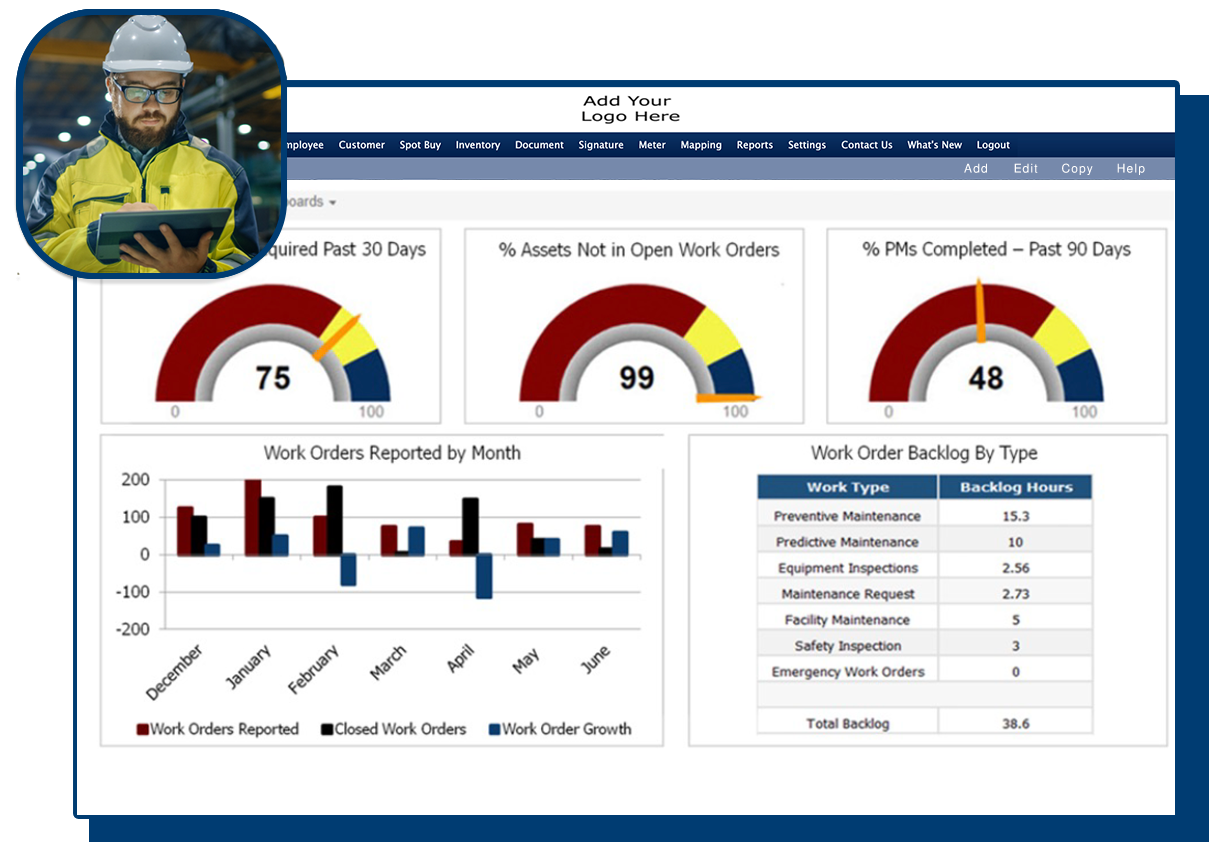
Task: Click the Copy button
Action: 1077,169
